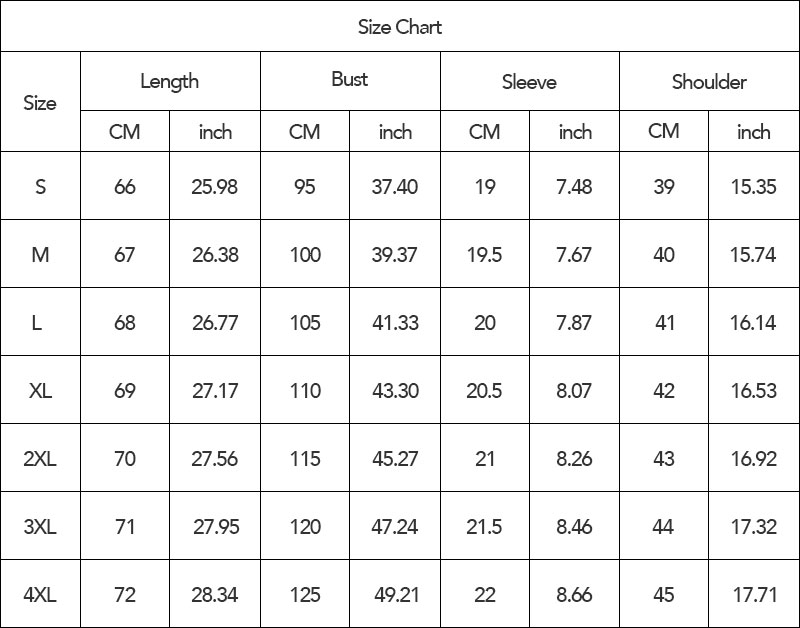Click the 4XL size row label
The width and height of the screenshot is (800, 628).
click(x=40, y=594)
